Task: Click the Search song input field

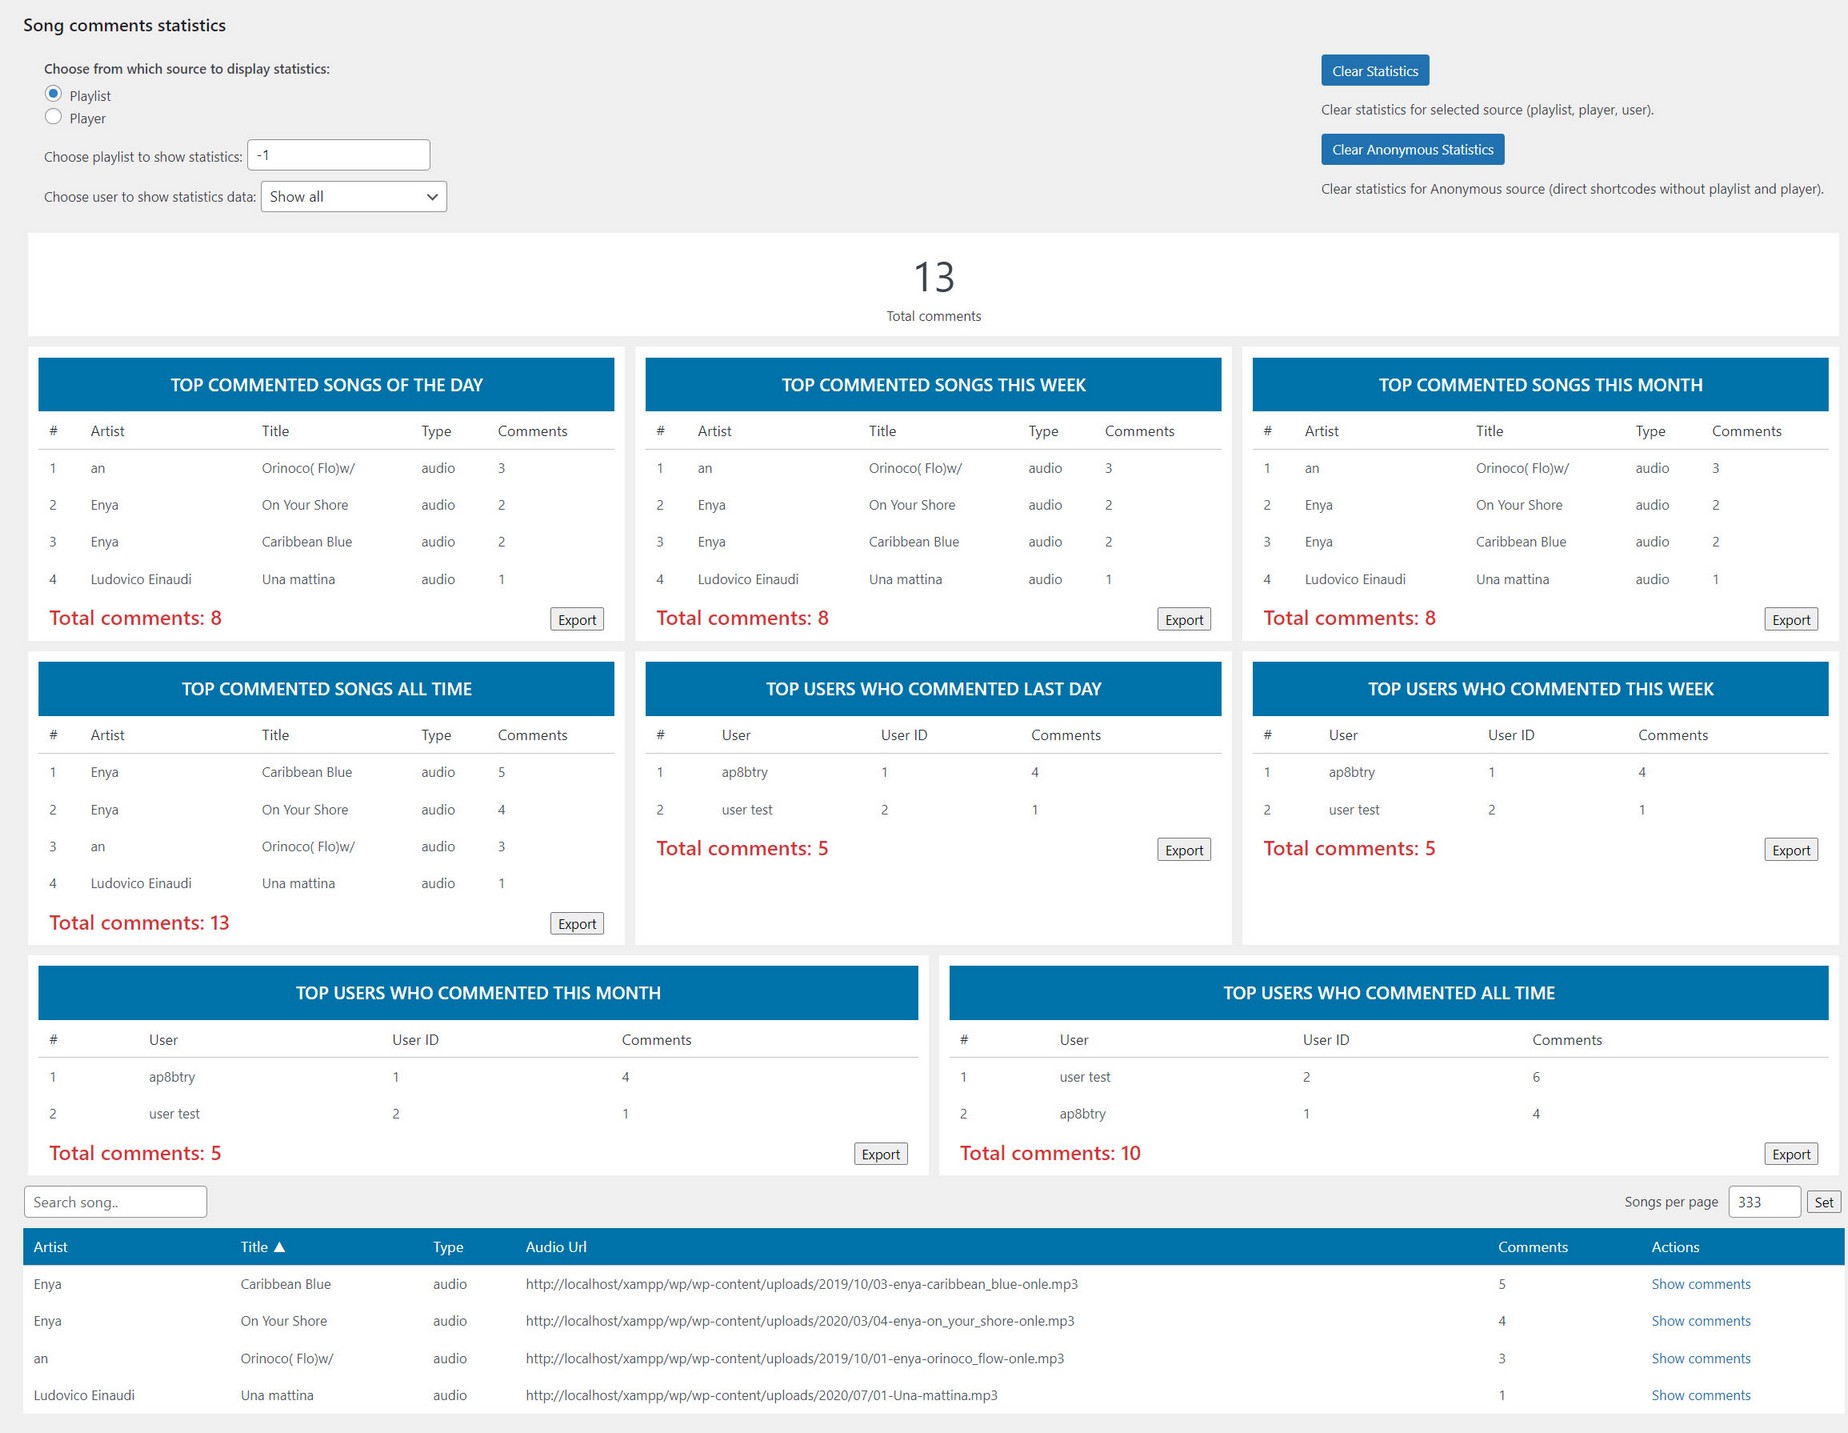Action: [116, 1202]
